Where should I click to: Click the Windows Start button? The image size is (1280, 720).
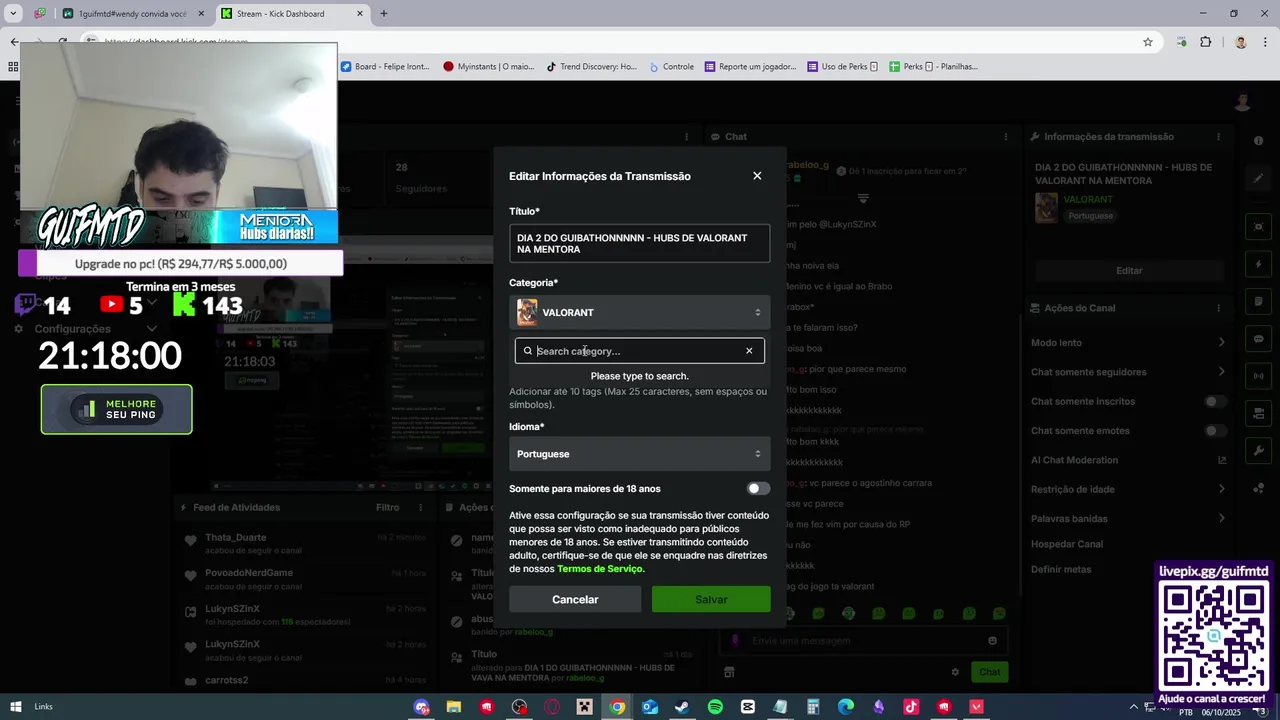tap(15, 707)
